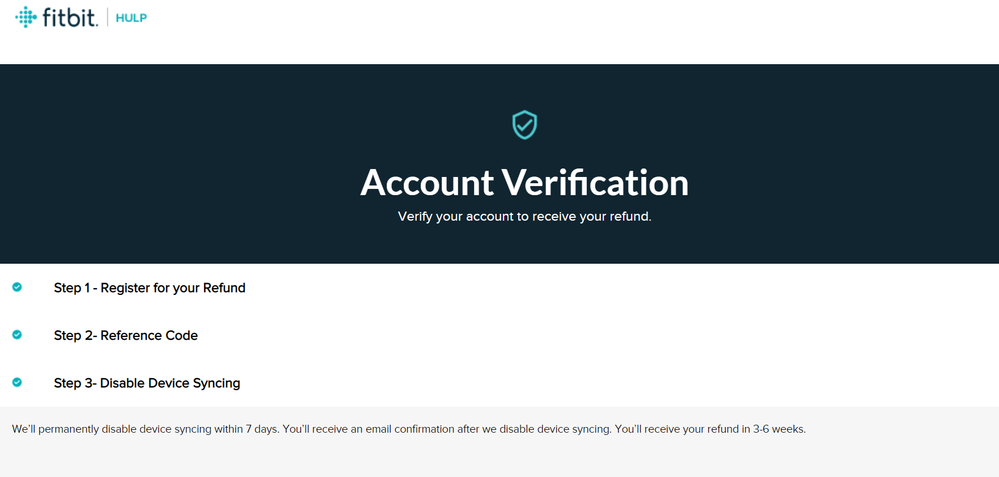The height and width of the screenshot is (477, 999).
Task: Click the shield checkmark verification icon
Action: pos(524,125)
